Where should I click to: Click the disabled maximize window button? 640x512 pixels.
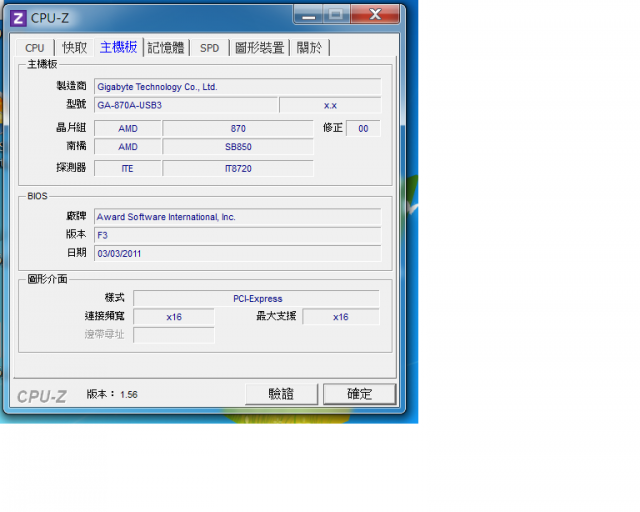point(336,16)
